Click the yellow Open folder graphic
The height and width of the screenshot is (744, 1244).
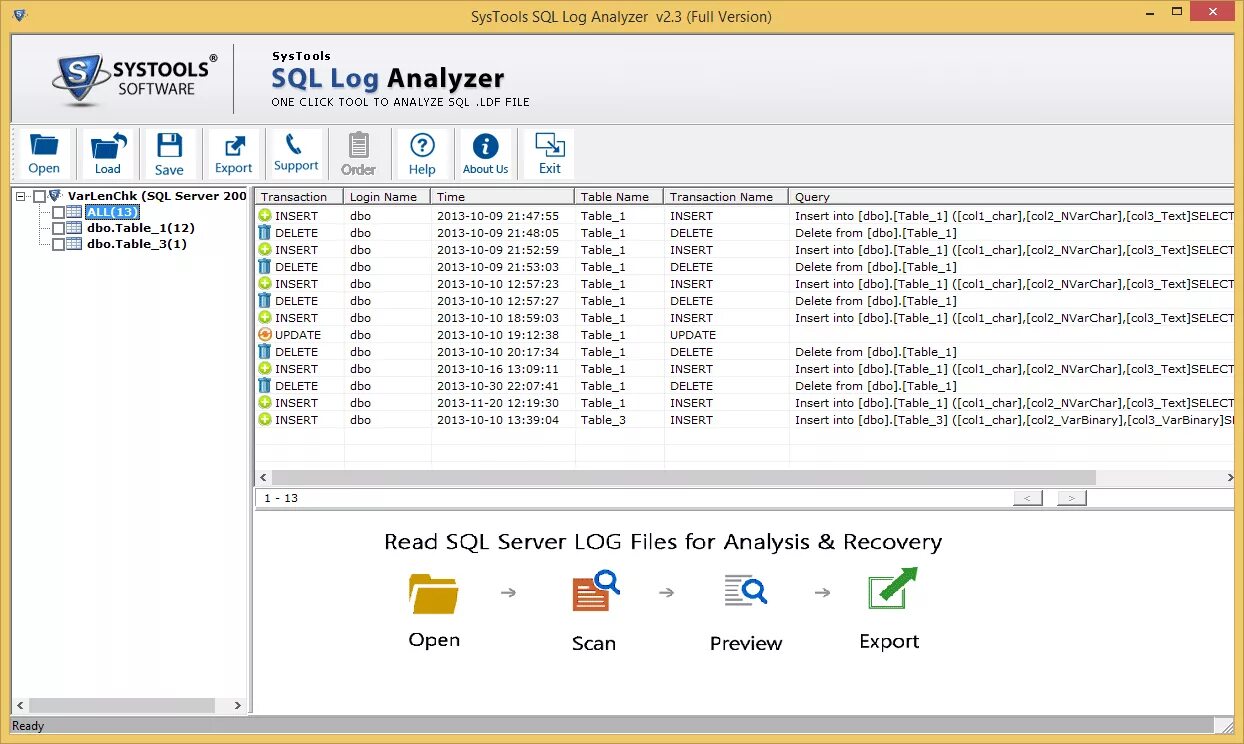coord(434,594)
